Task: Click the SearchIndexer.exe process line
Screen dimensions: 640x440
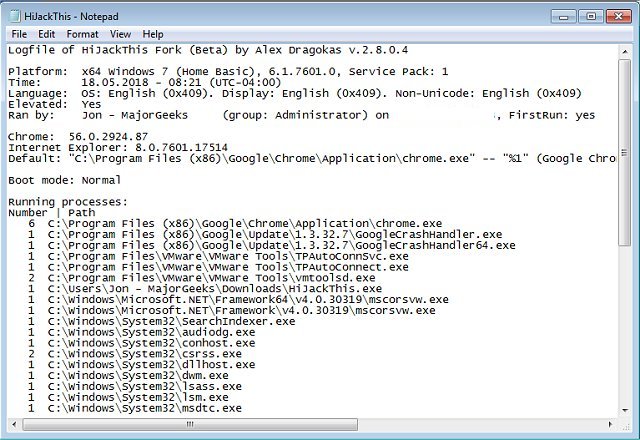Action: tap(162, 321)
